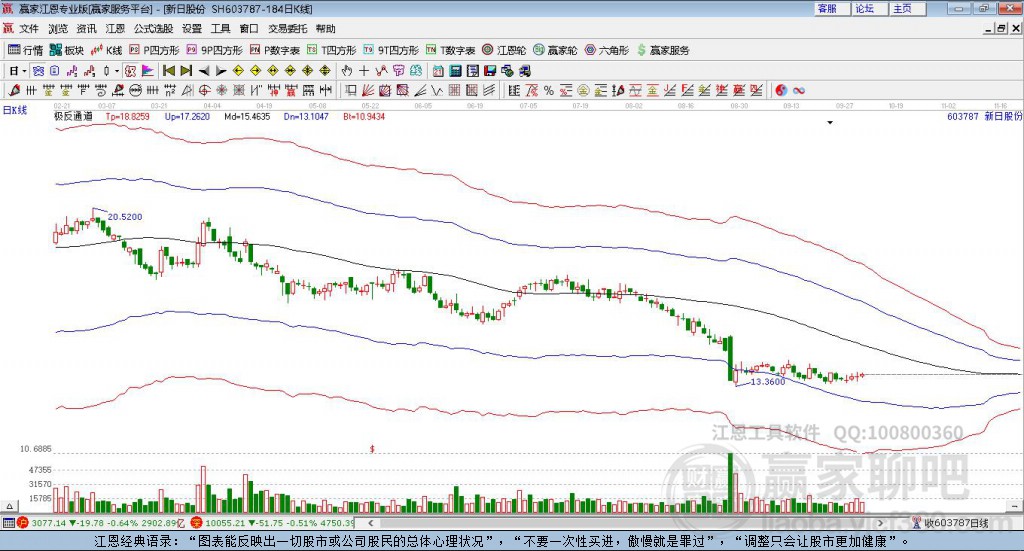The image size is (1024, 551).
Task: Open the 9T四方形 tool
Action: point(391,50)
